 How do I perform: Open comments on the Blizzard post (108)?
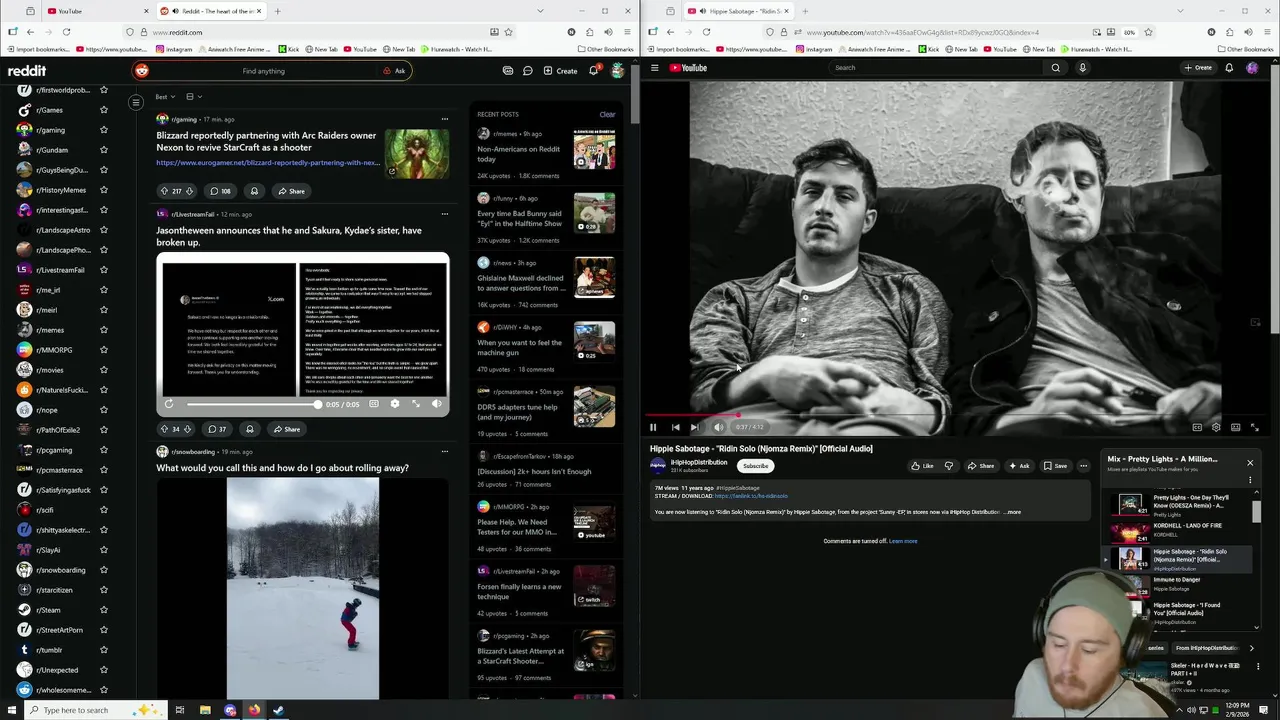(x=220, y=191)
